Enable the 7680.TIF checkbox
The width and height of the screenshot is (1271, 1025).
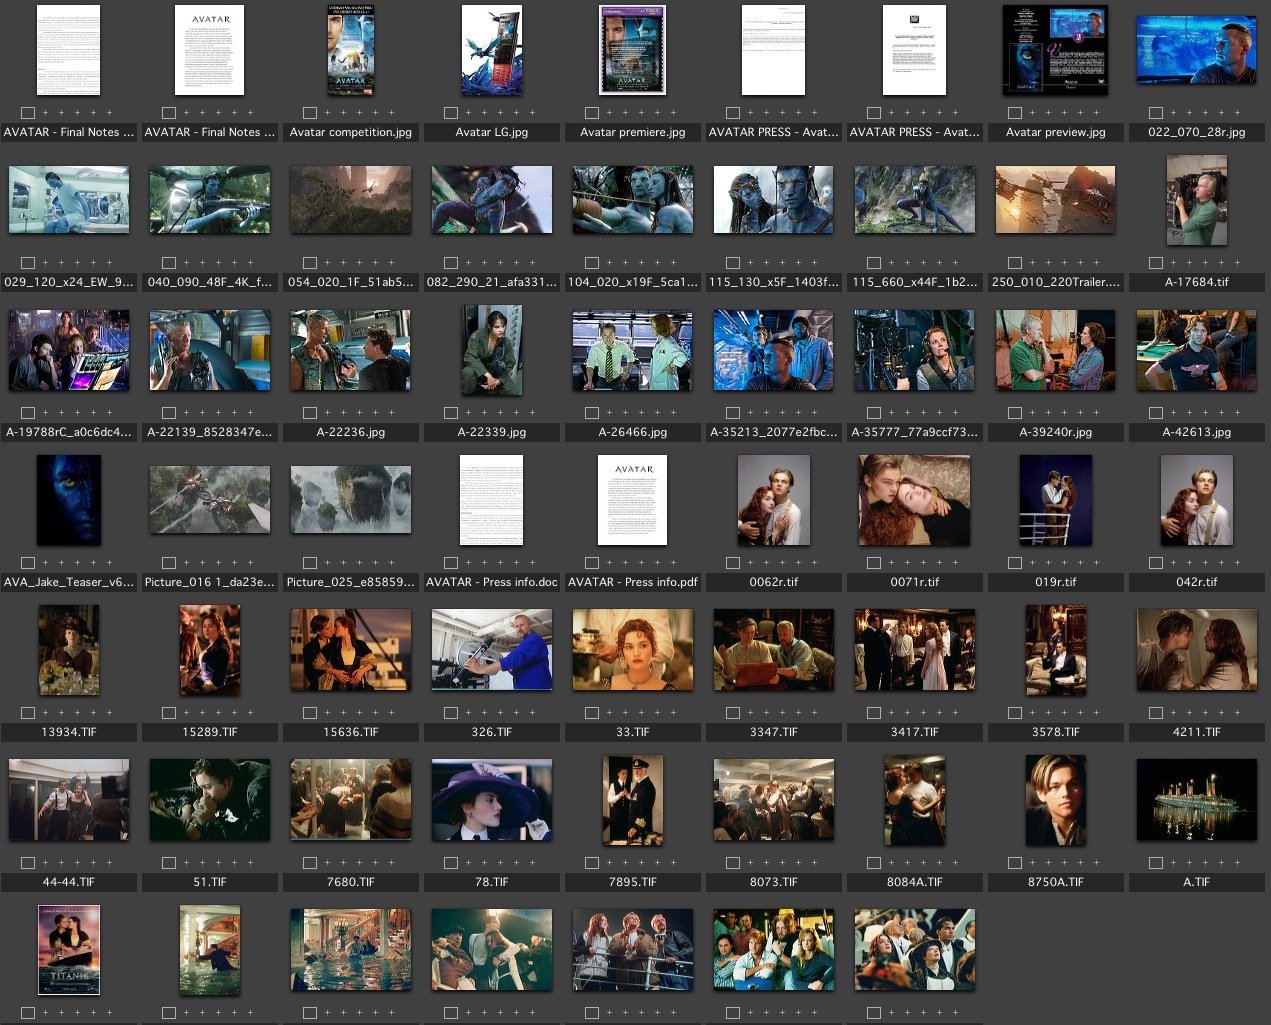point(310,863)
